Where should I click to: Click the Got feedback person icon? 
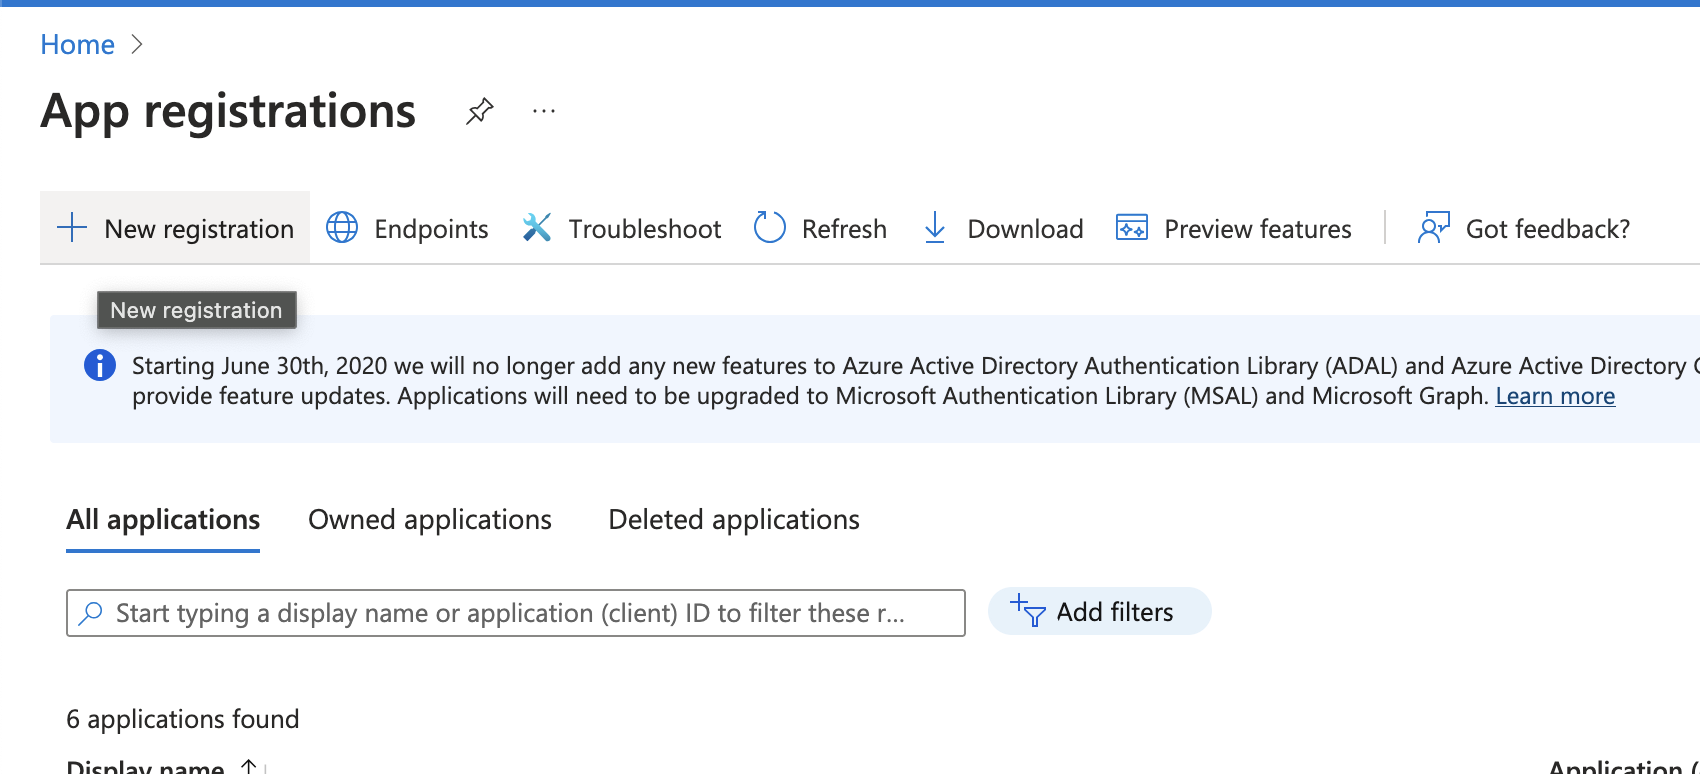pos(1434,228)
